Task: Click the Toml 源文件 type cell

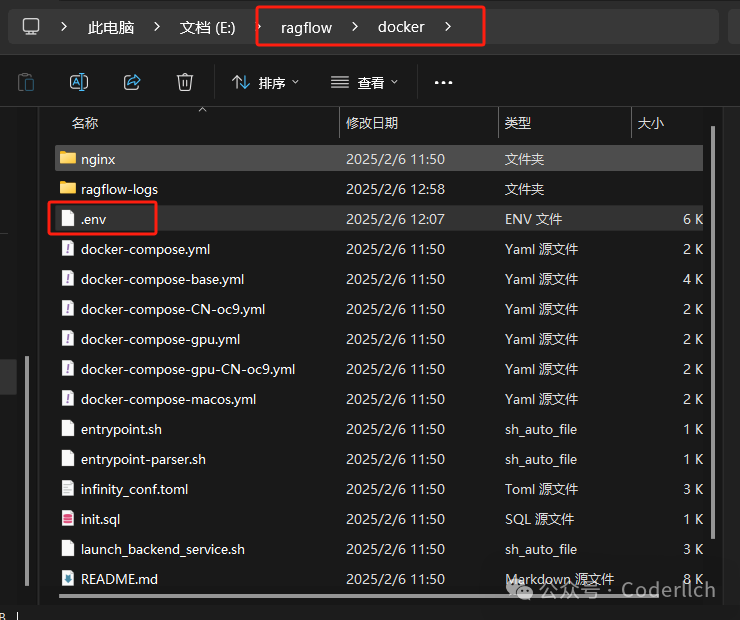Action: click(x=541, y=489)
